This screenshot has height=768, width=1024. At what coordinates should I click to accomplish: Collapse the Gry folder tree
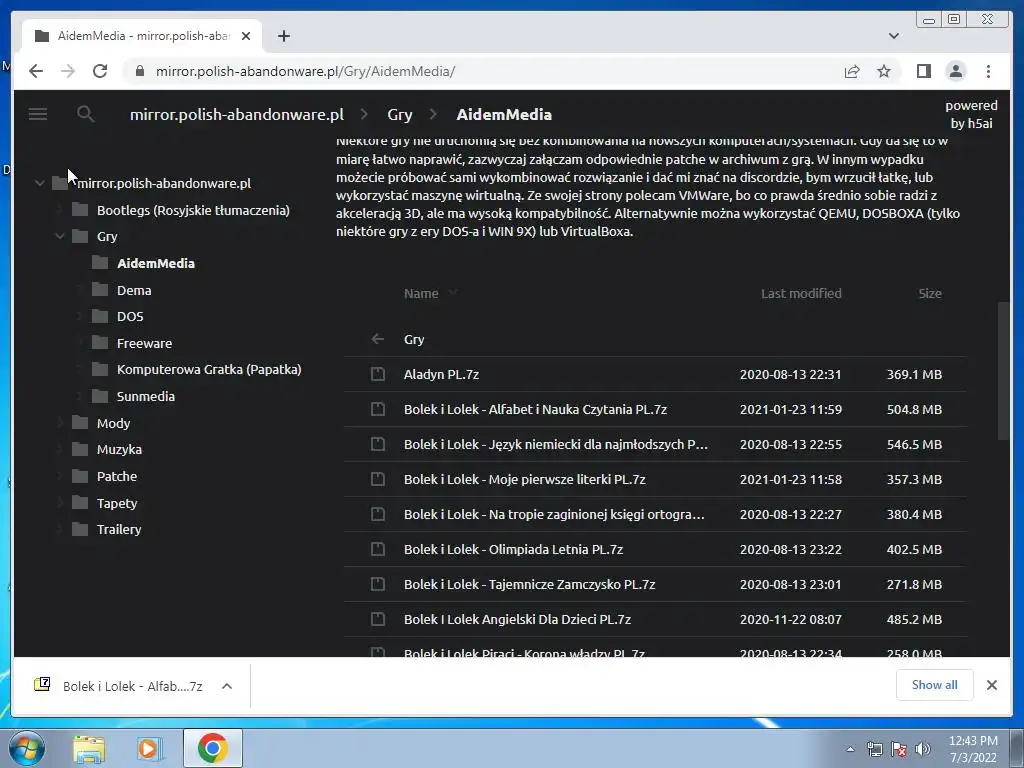[x=59, y=236]
